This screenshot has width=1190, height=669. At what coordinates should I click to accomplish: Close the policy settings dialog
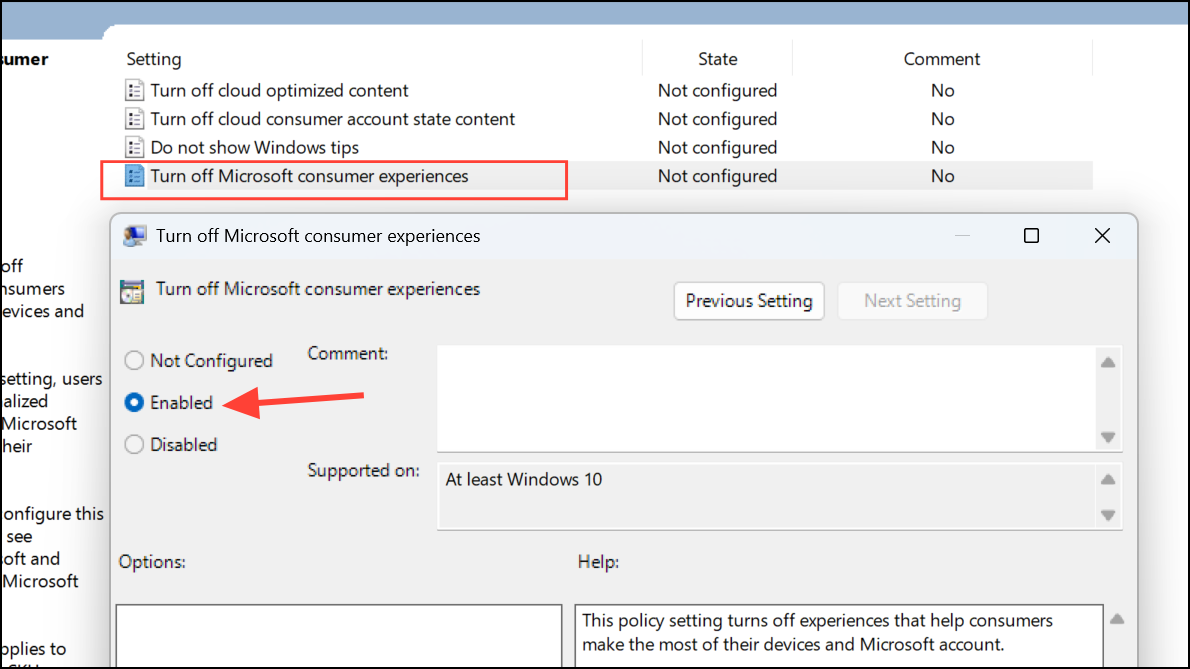click(1102, 236)
